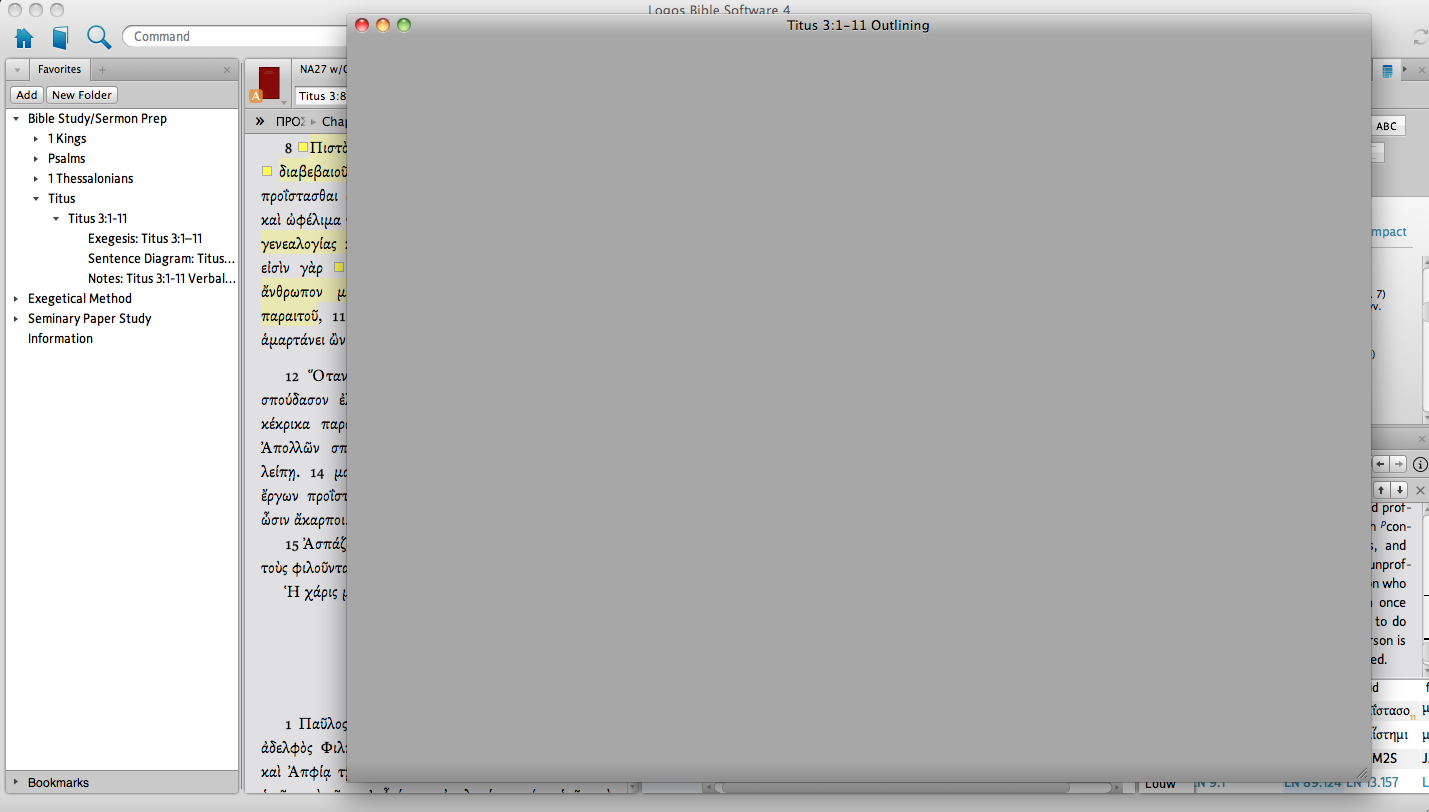This screenshot has width=1429, height=812.
Task: Click yellow highlight marker in verse 8
Action: [303, 147]
